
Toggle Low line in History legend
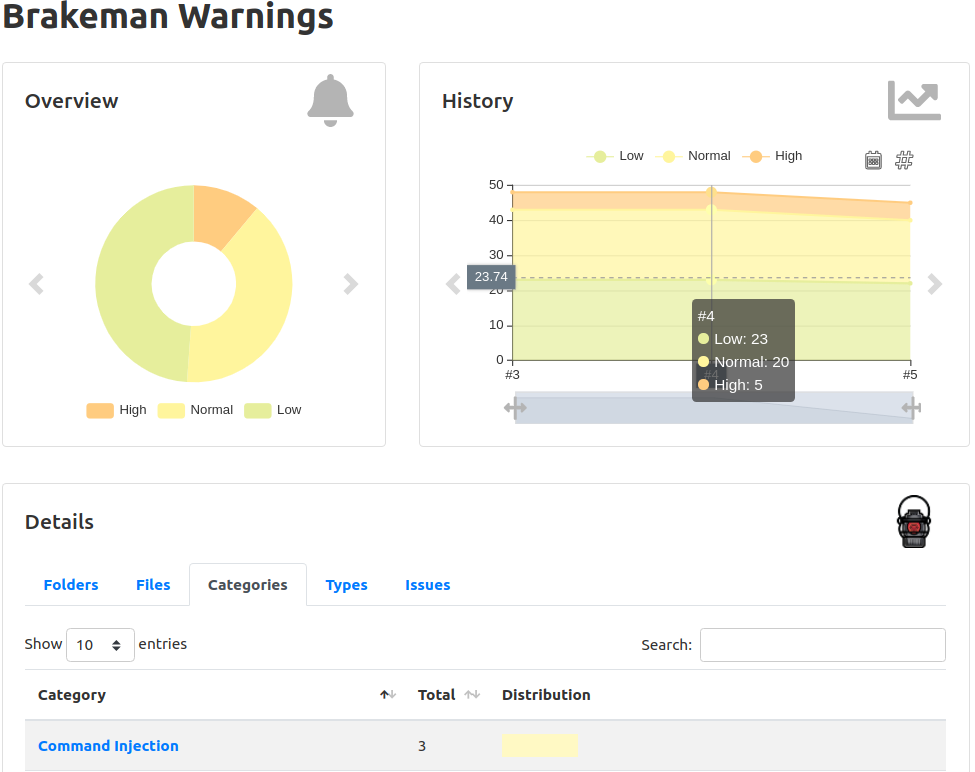pos(614,156)
